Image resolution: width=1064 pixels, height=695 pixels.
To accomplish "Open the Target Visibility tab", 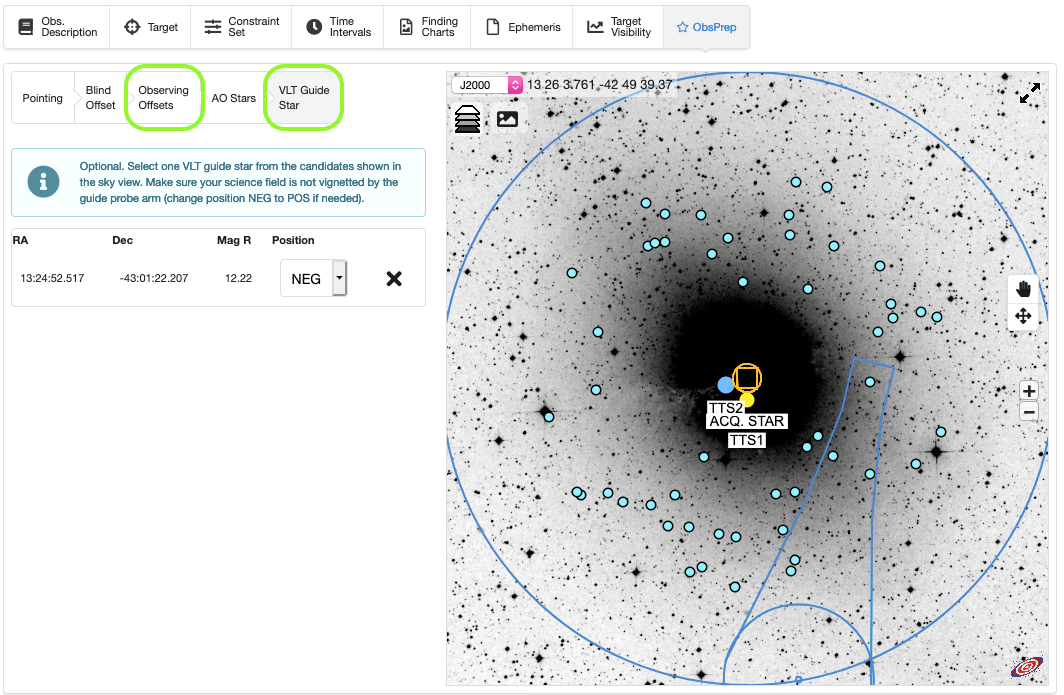I will click(x=618, y=27).
